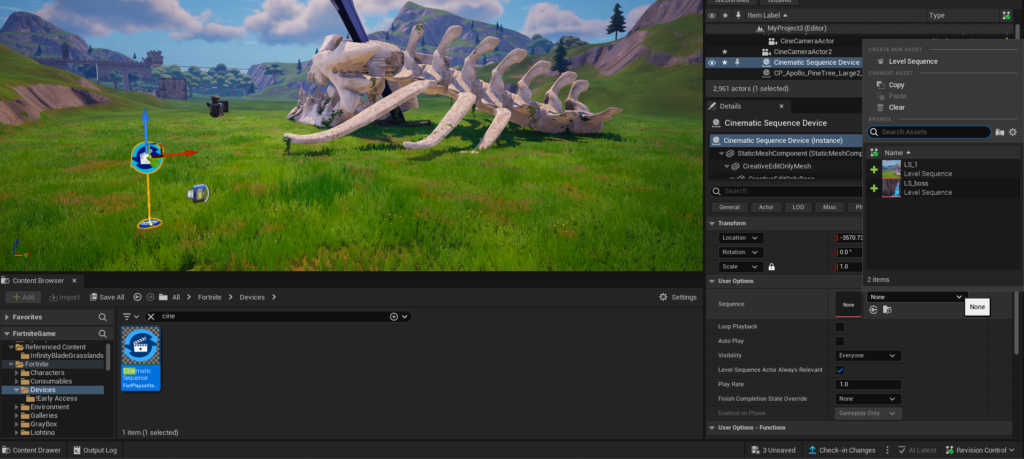The height and width of the screenshot is (459, 1024).
Task: Collapse the Transform section
Action: pyautogui.click(x=711, y=223)
